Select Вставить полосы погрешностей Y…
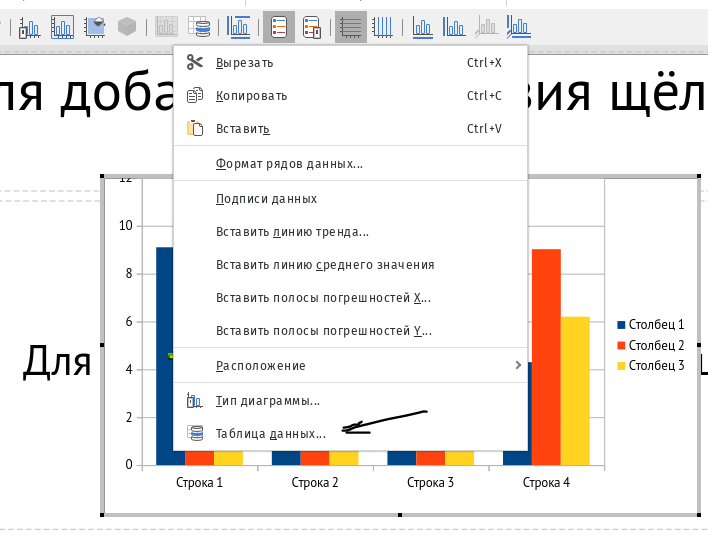 tap(350, 331)
